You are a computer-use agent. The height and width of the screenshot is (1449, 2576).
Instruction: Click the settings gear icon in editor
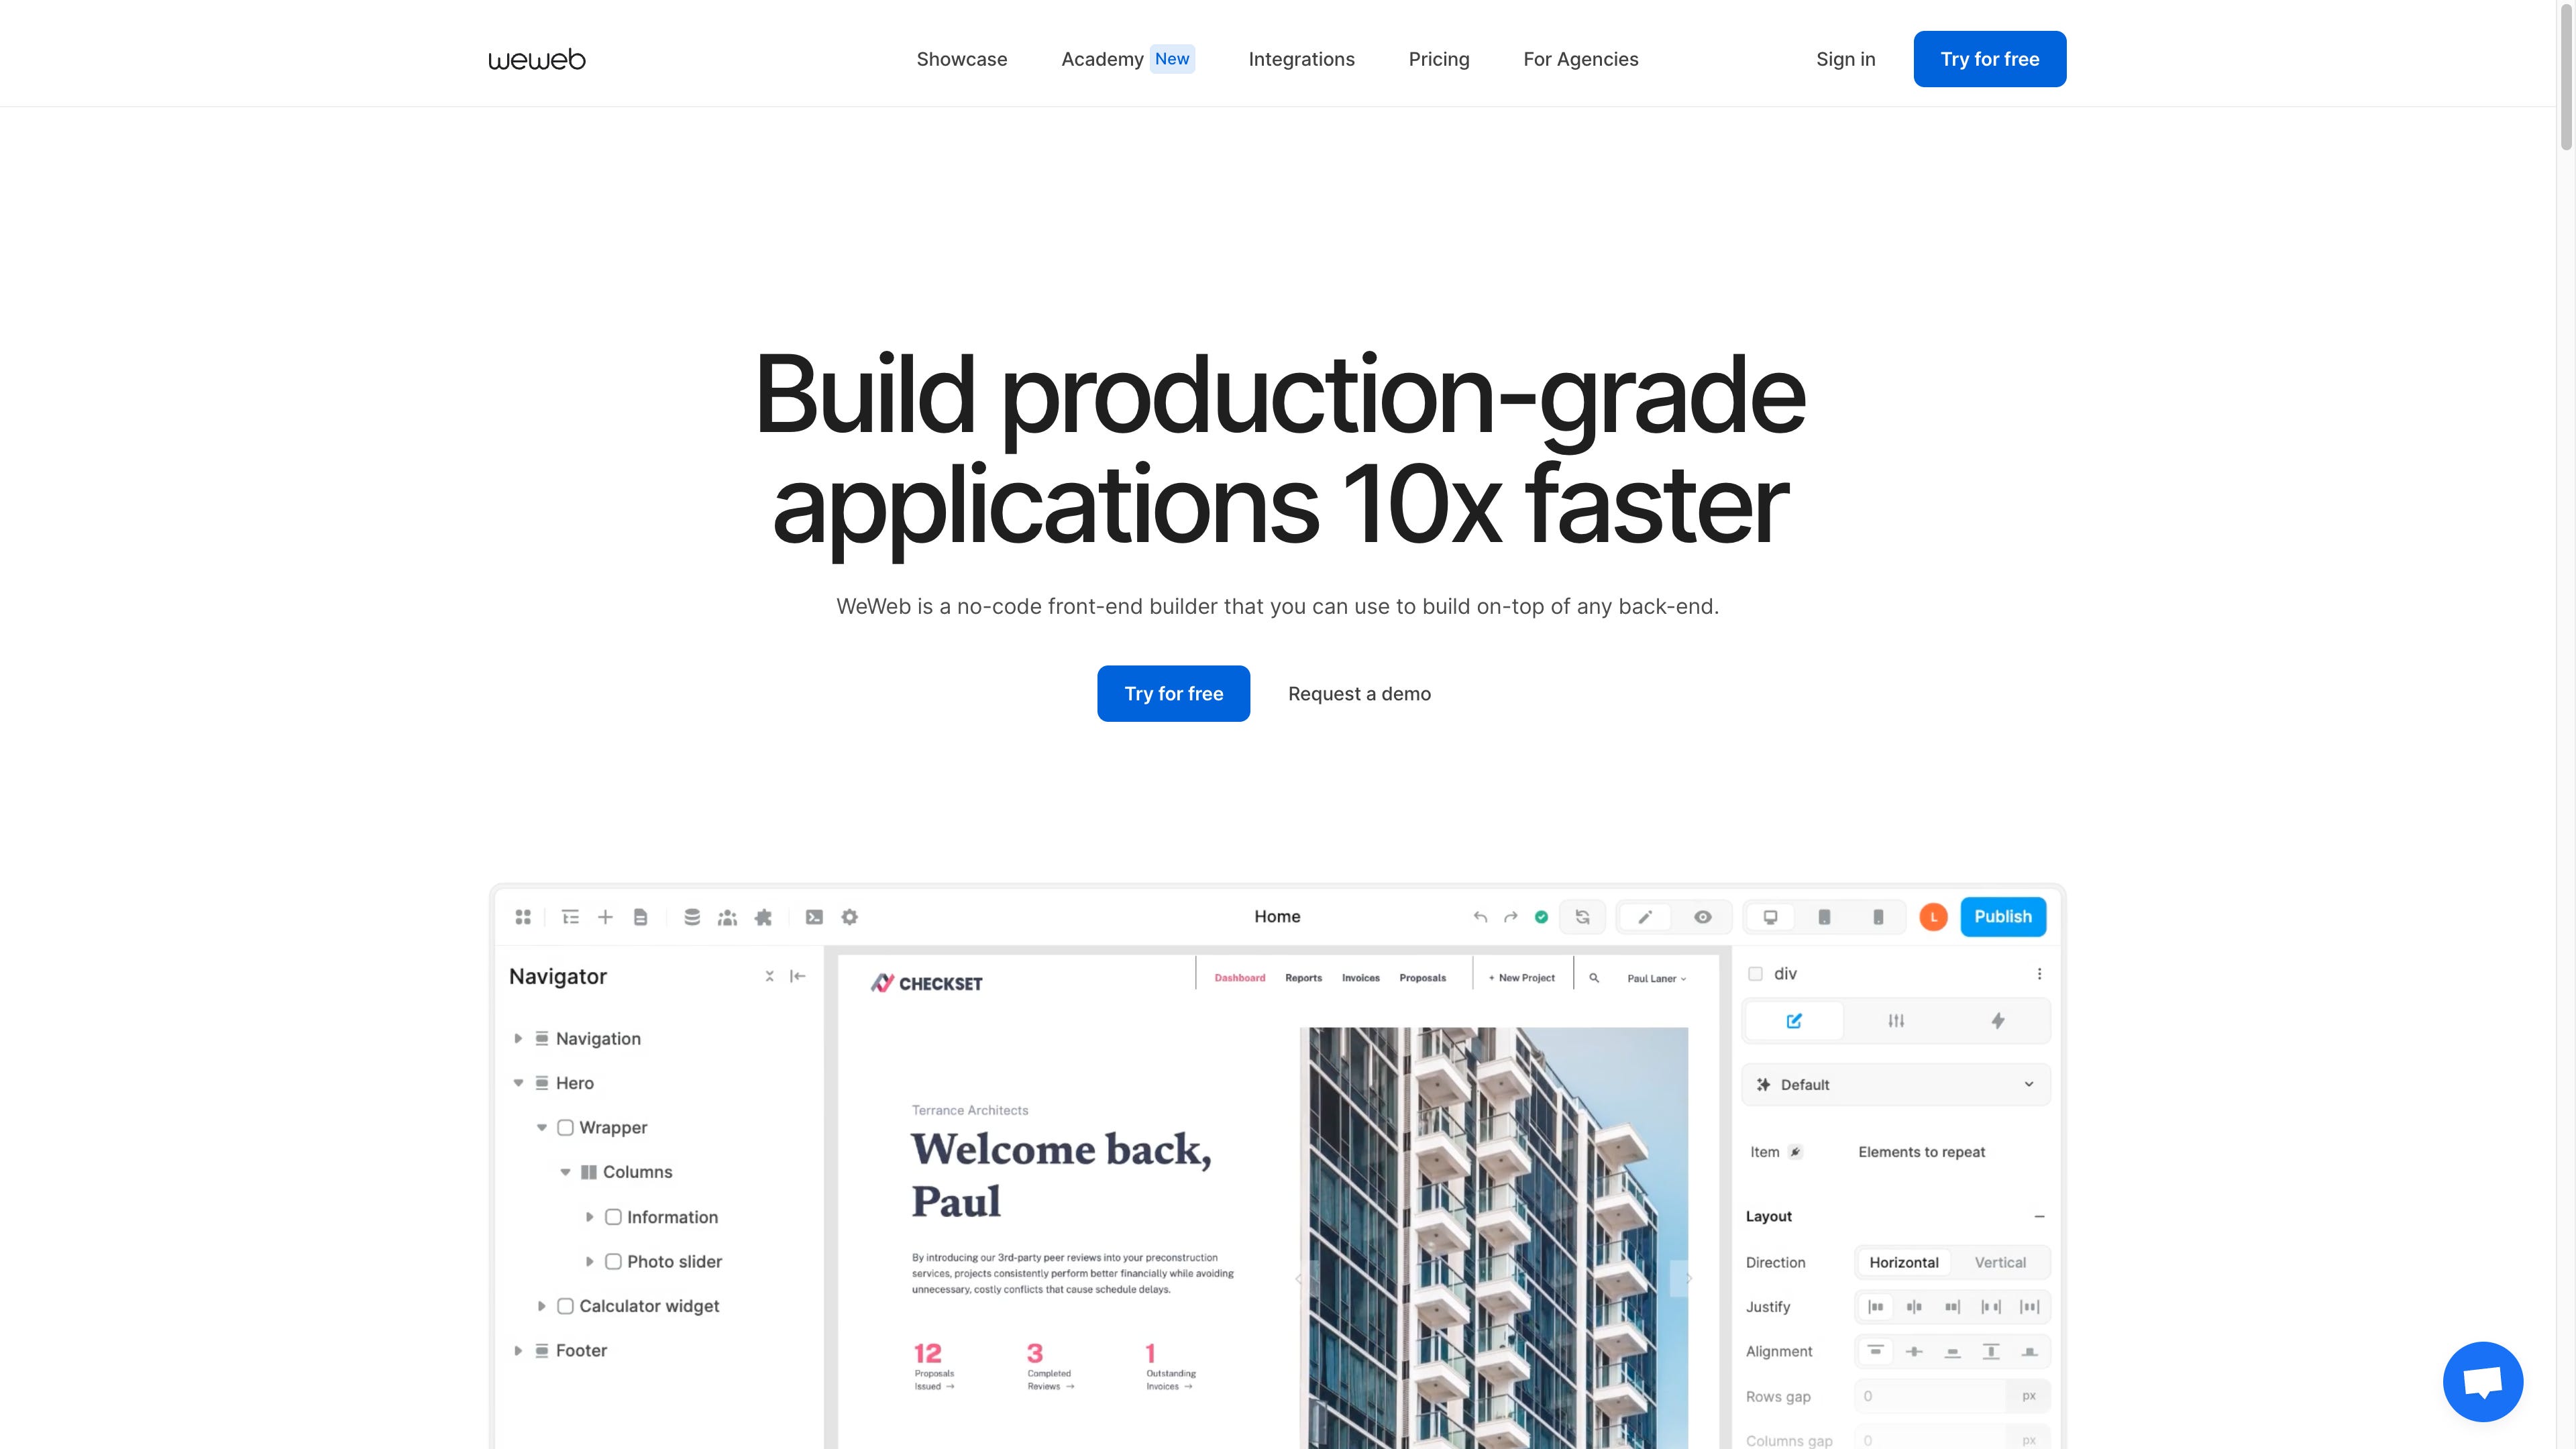(850, 917)
